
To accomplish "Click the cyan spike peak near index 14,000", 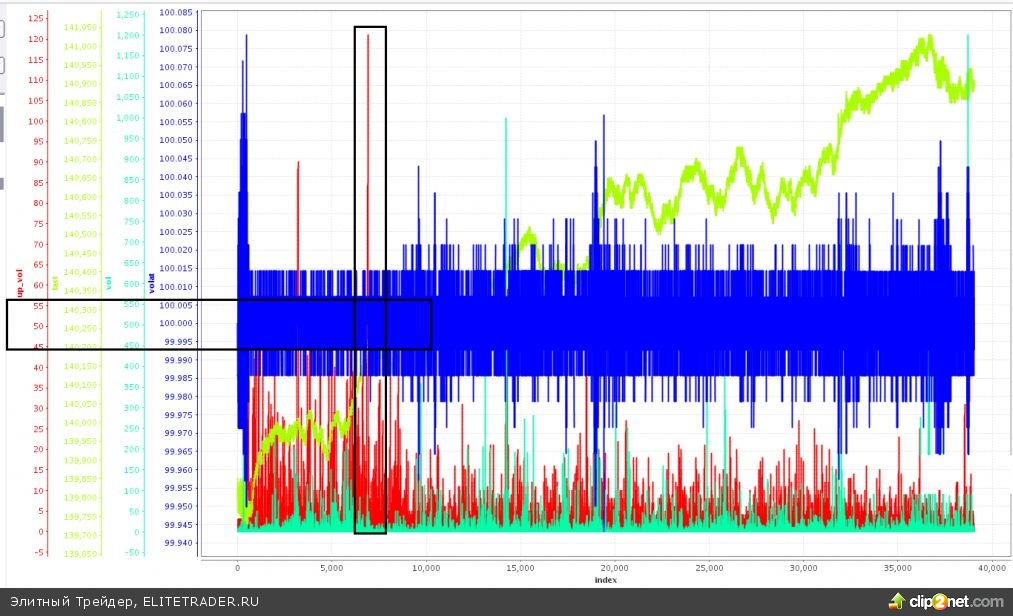I will click(x=506, y=121).
